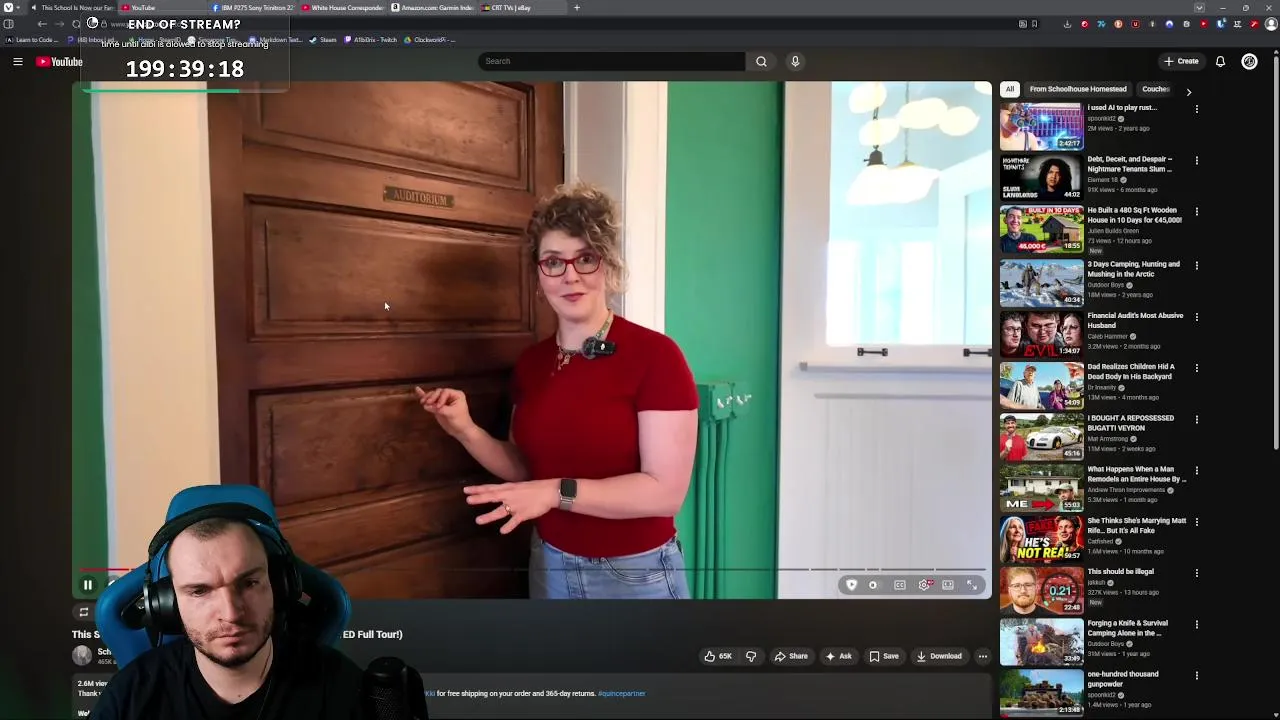1280x720 pixels.
Task: Save the video to a playlist
Action: pos(883,656)
